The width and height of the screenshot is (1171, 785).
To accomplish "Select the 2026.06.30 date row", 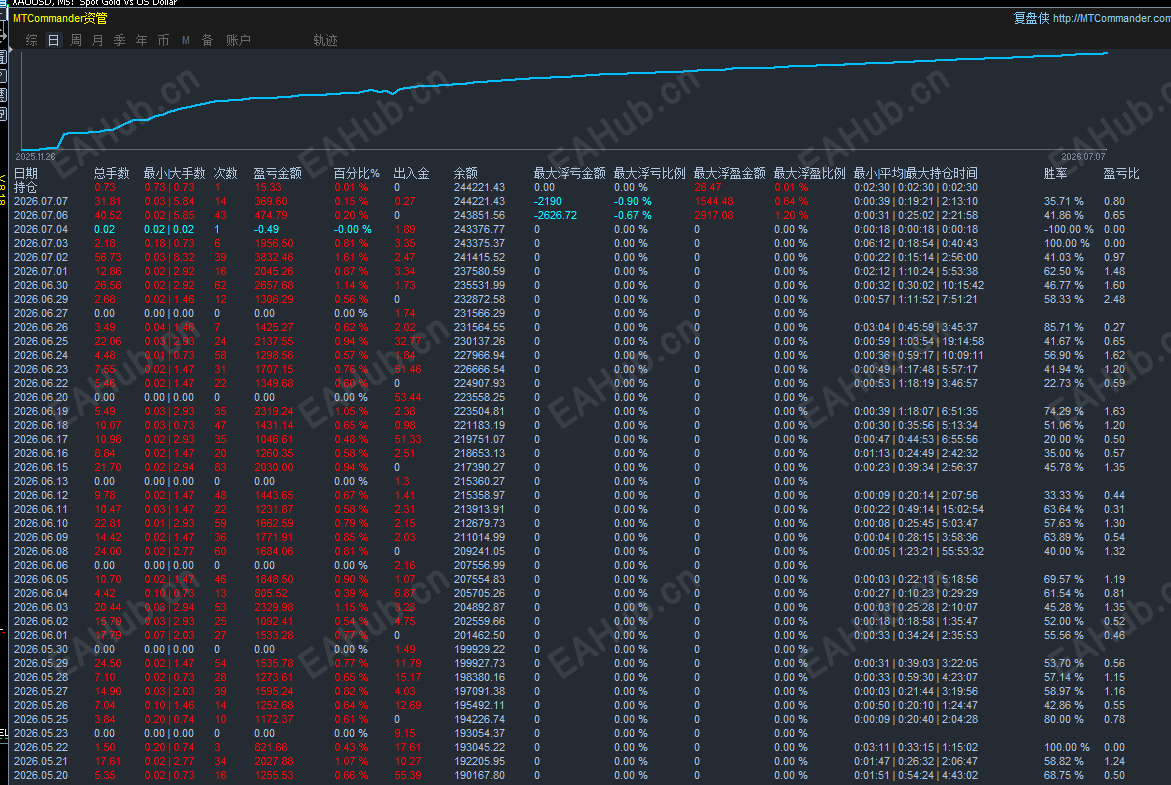I will pyautogui.click(x=577, y=285).
